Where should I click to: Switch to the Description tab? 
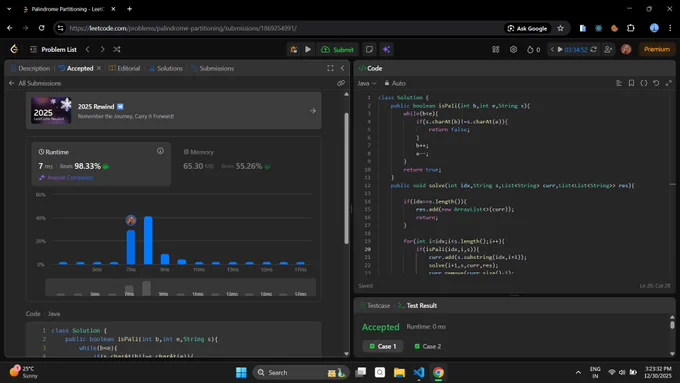30,68
